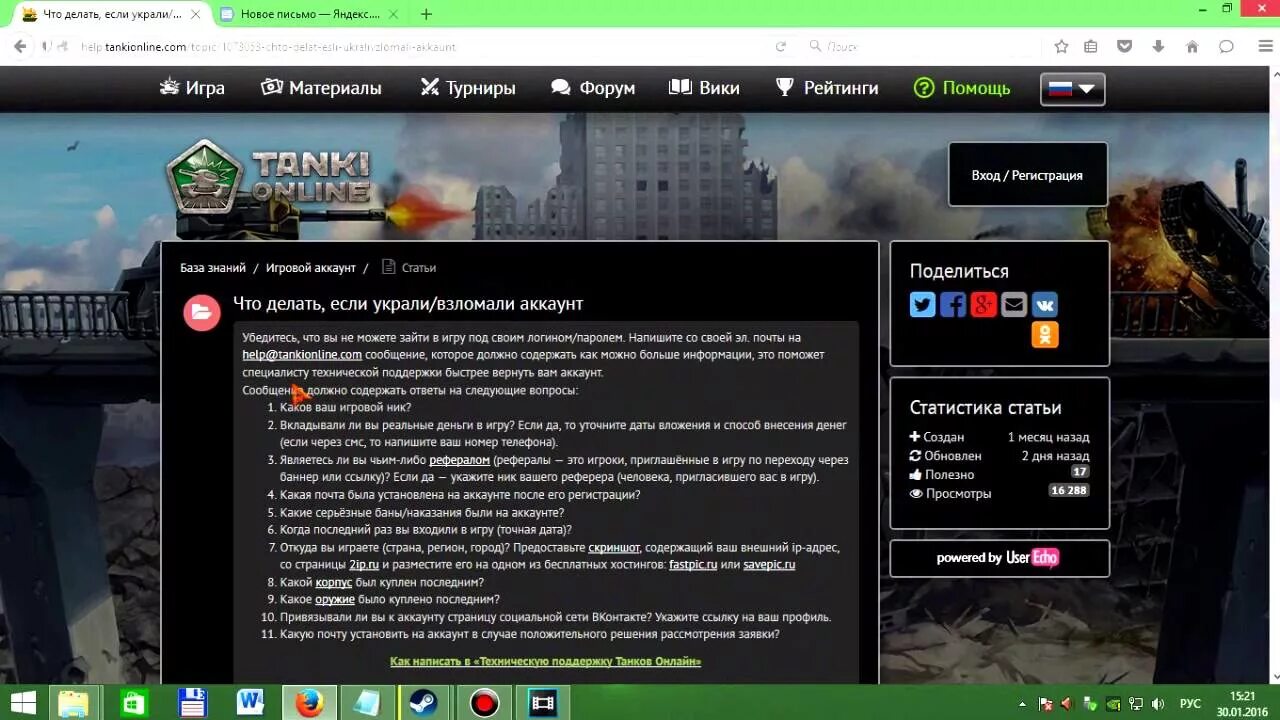Open the Firefox hamburger menu
1280x720 pixels.
point(1263,46)
